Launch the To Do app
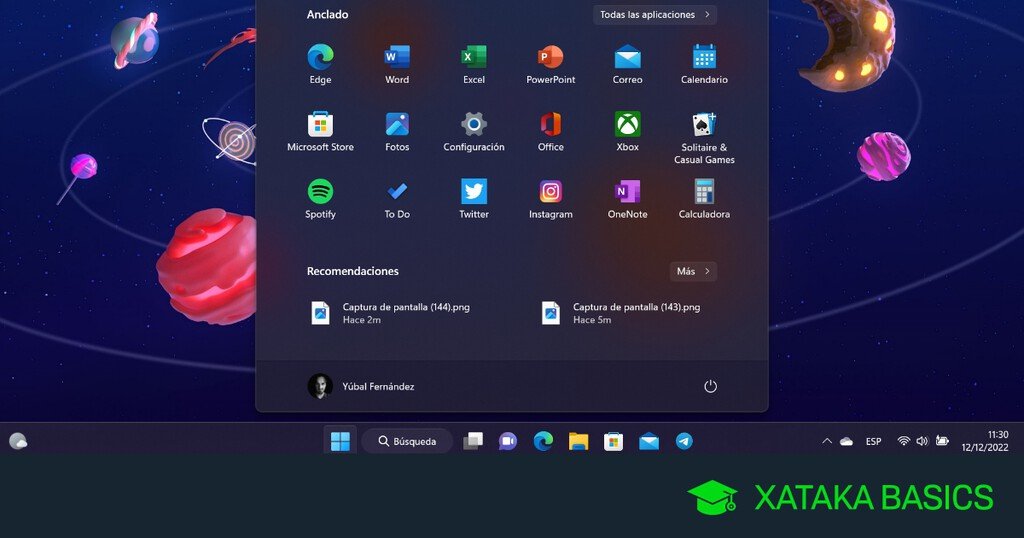 pyautogui.click(x=397, y=199)
